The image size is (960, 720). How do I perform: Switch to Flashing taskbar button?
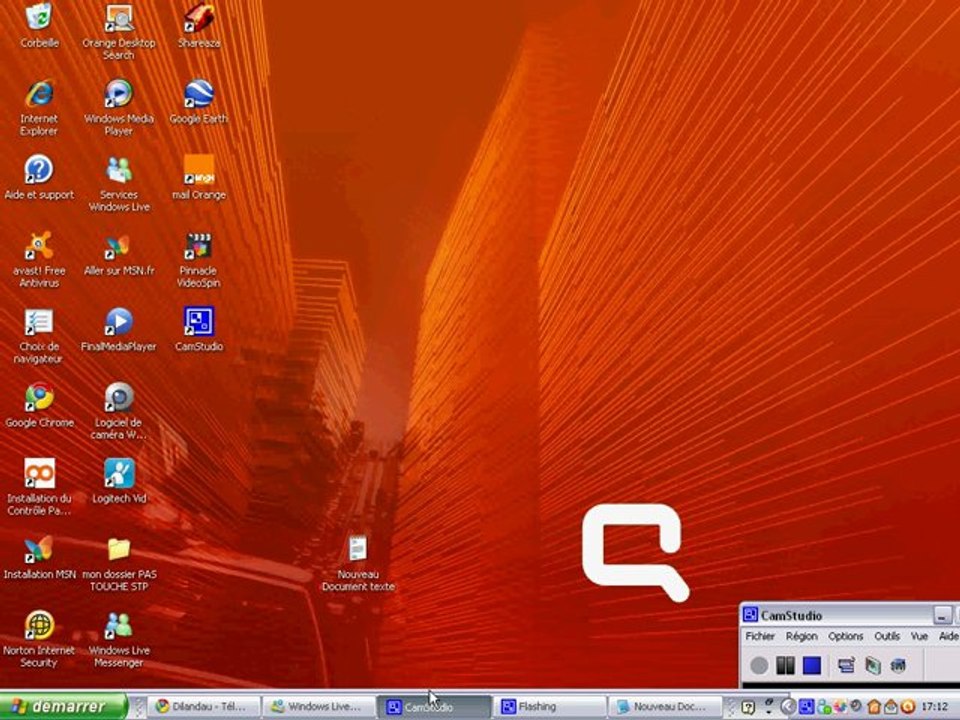pos(549,707)
